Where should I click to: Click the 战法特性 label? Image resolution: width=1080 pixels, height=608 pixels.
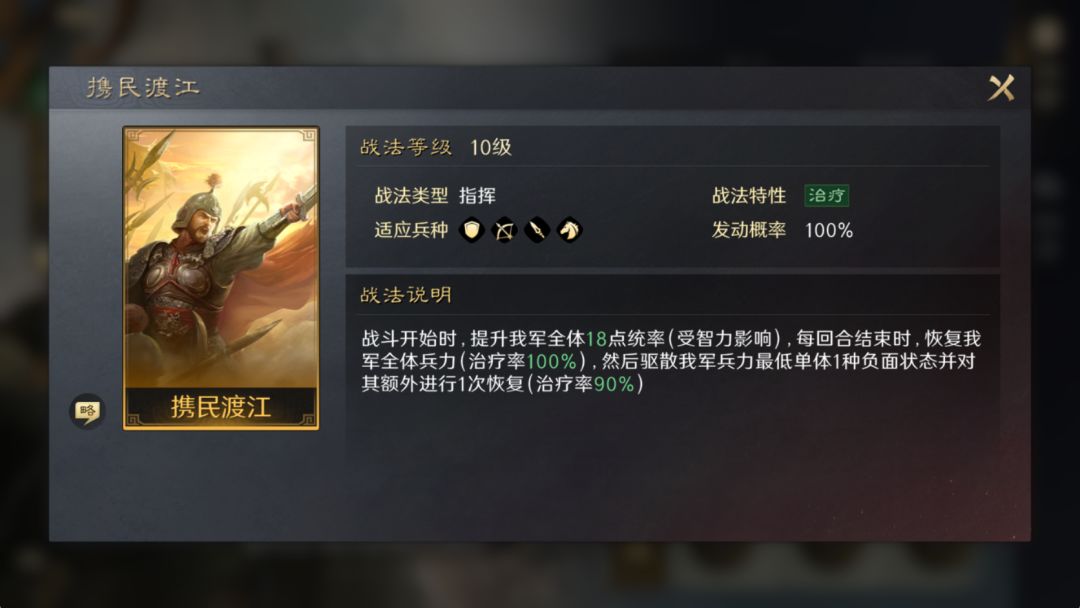coord(749,196)
